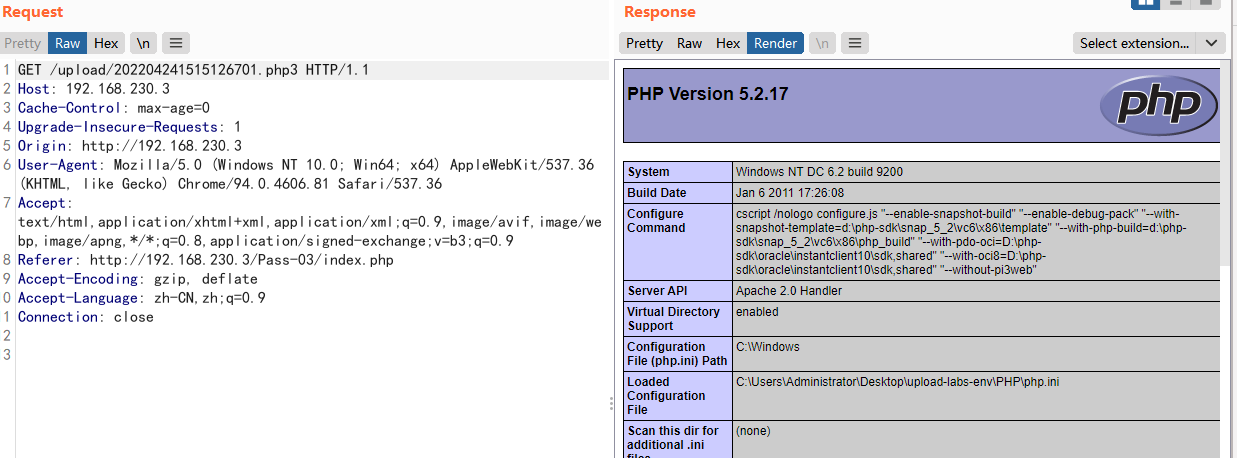This screenshot has width=1237, height=458.
Task: Click the Referer header with Pass-03/index.php
Action: click(205, 260)
